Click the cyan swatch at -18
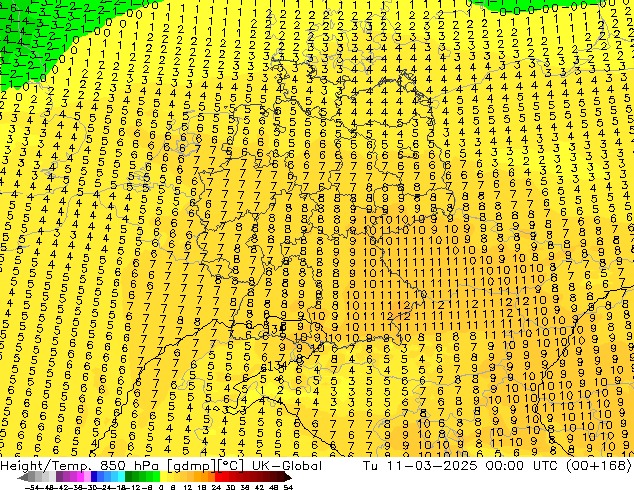The image size is (634, 490). [x=122, y=476]
